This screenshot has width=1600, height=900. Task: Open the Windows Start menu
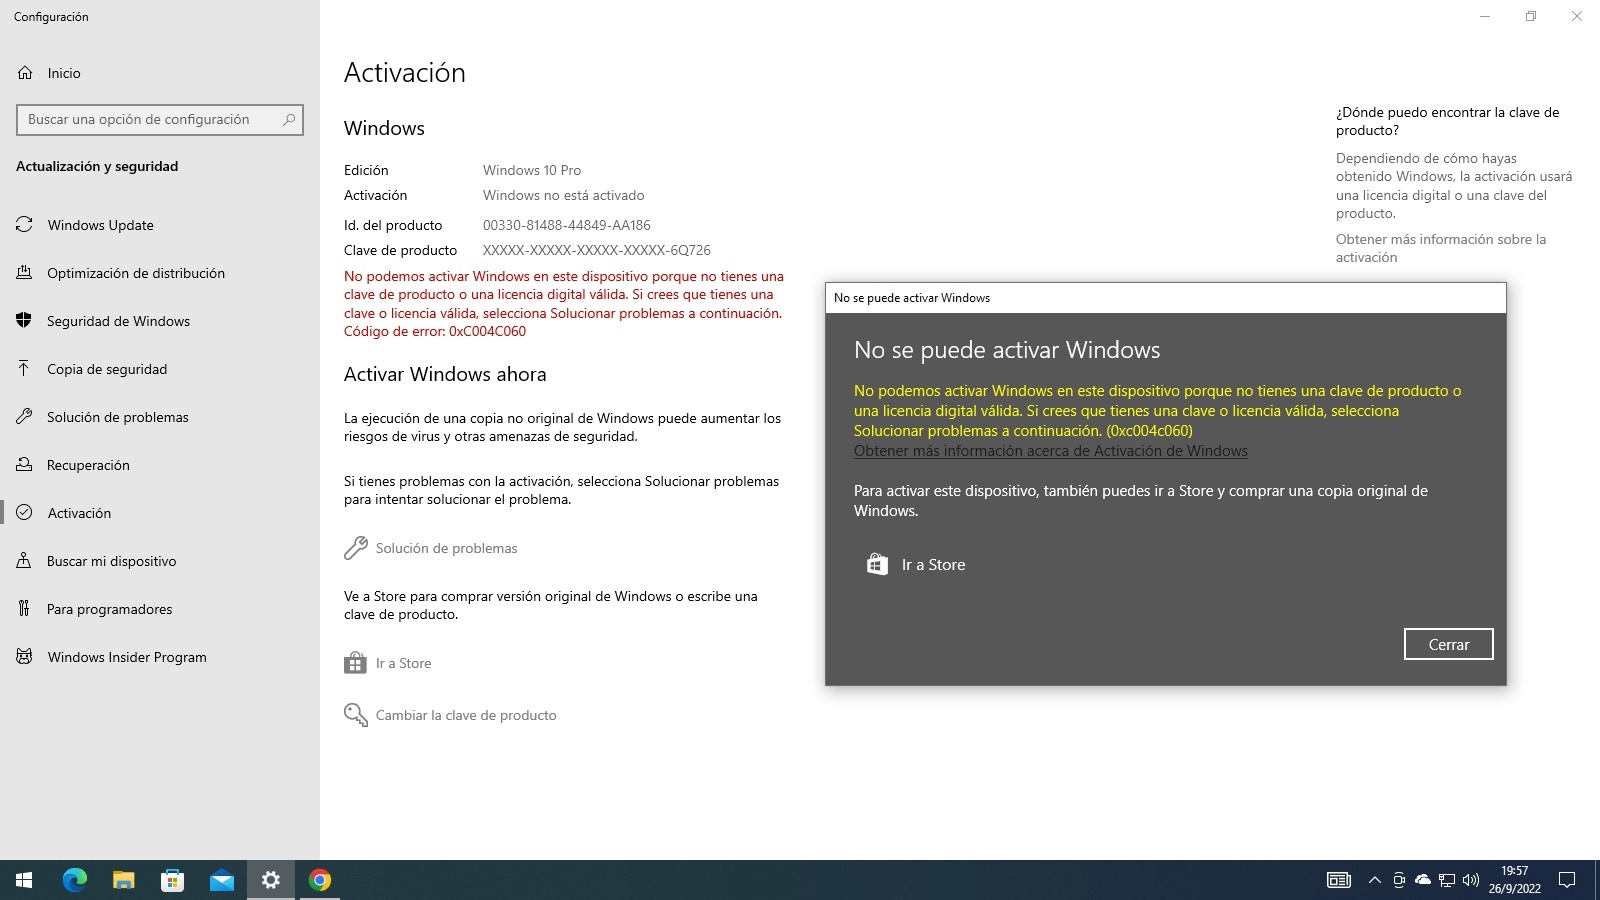(x=24, y=880)
